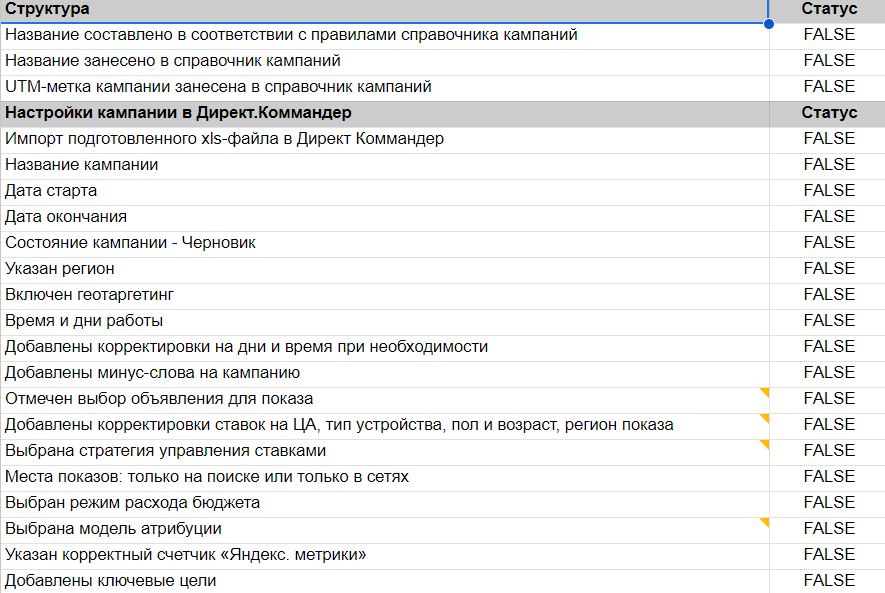Image resolution: width=885 pixels, height=593 pixels.
Task: Click the FALSE status for "Дата старта"
Action: pyautogui.click(x=829, y=190)
